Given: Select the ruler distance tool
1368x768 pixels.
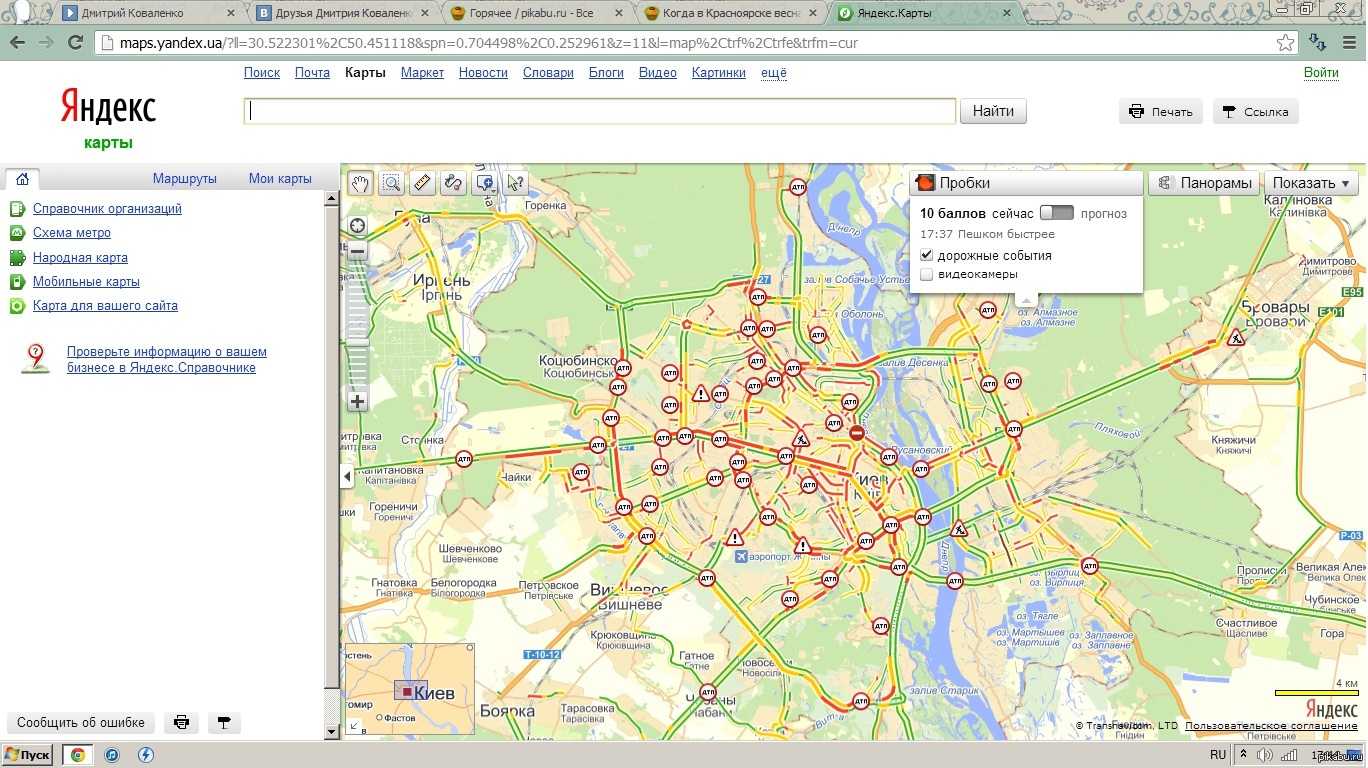Looking at the screenshot, I should 422,183.
